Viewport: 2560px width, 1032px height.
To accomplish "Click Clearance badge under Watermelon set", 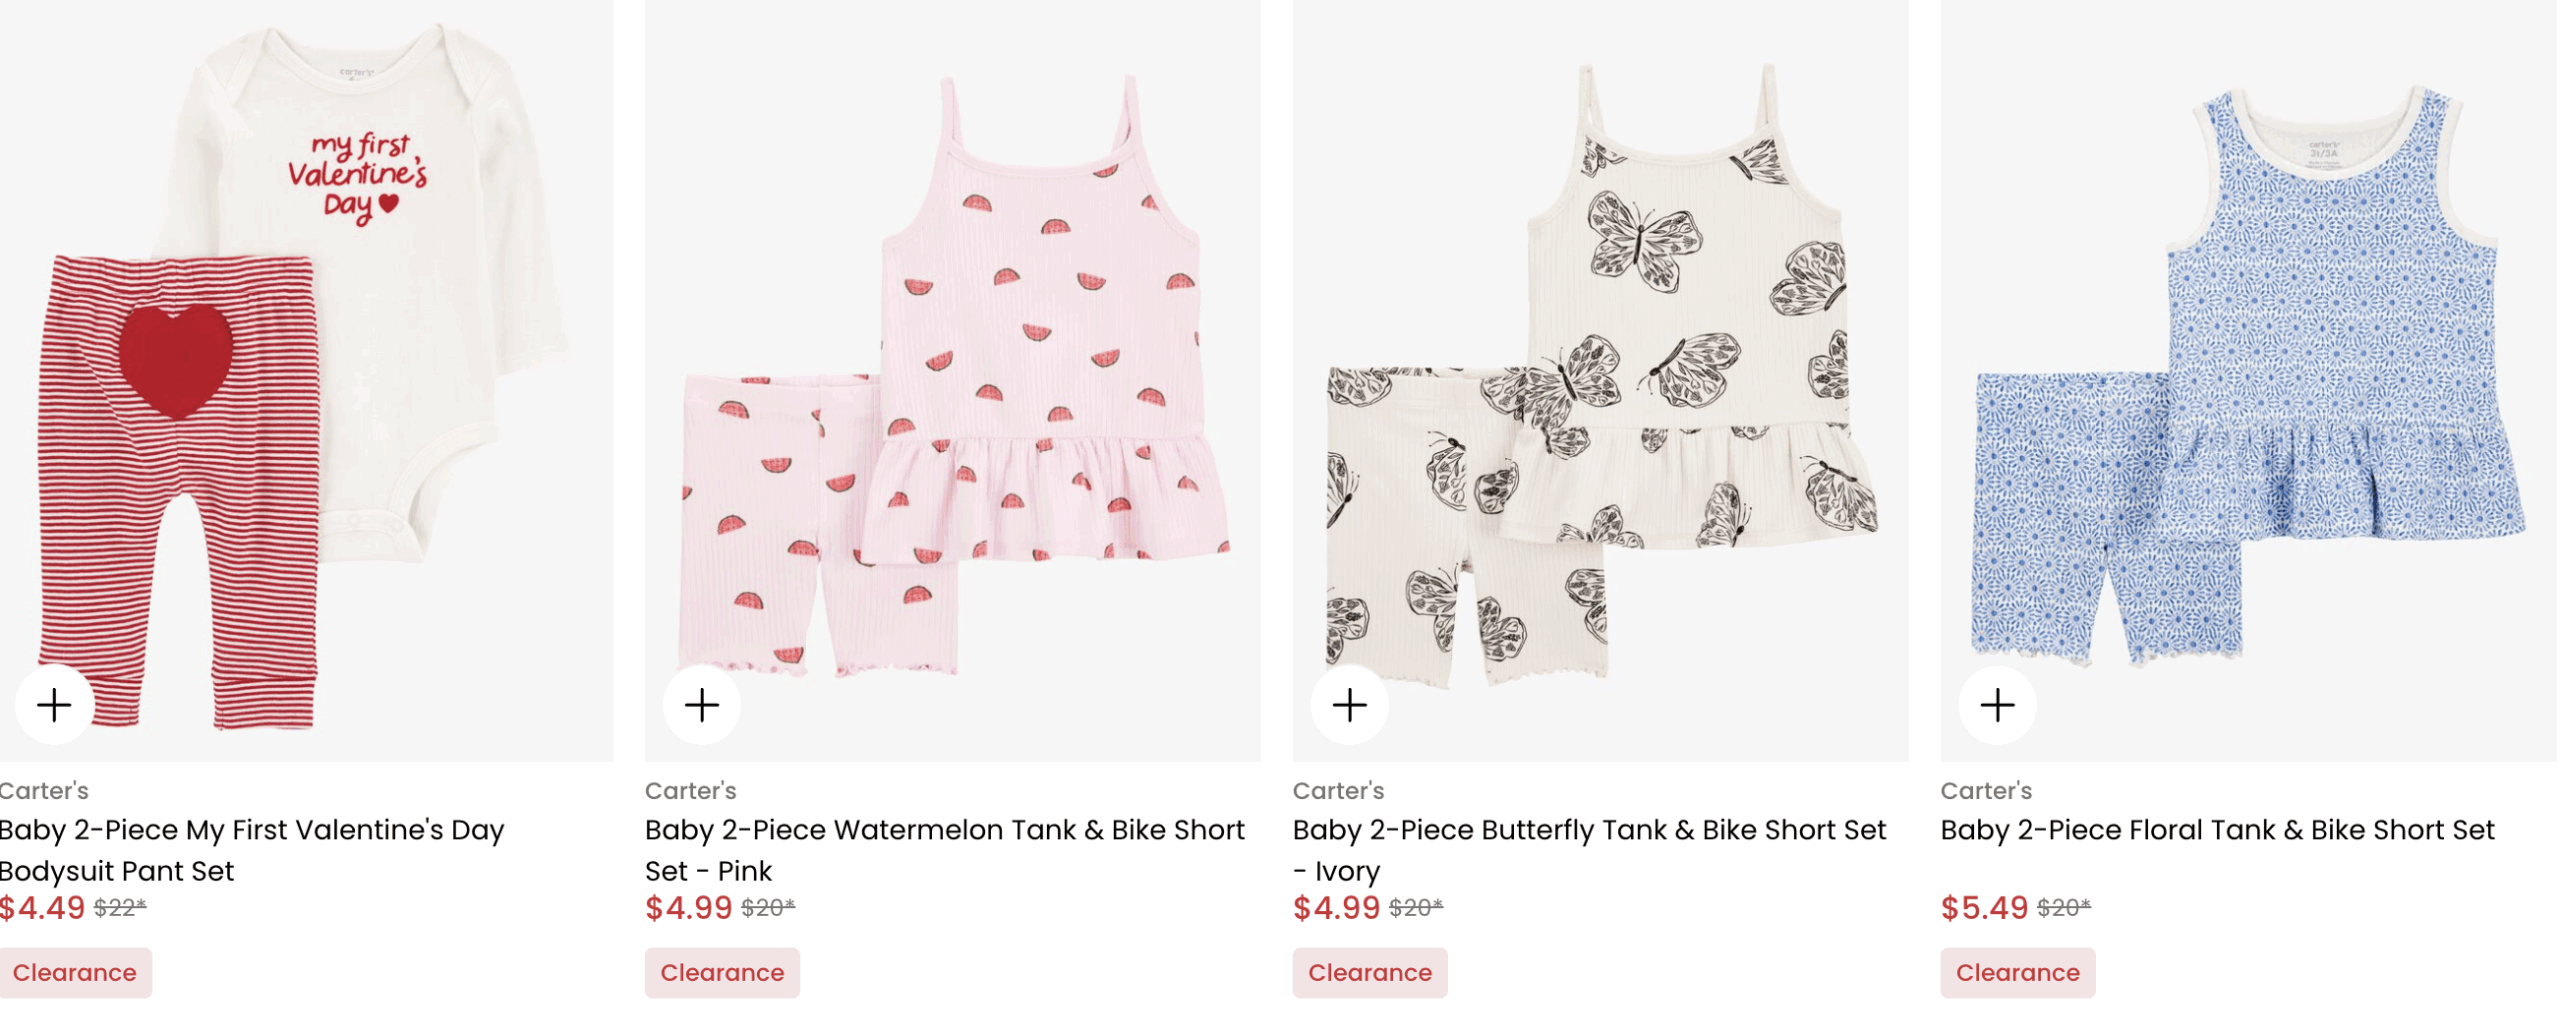I will pyautogui.click(x=722, y=974).
